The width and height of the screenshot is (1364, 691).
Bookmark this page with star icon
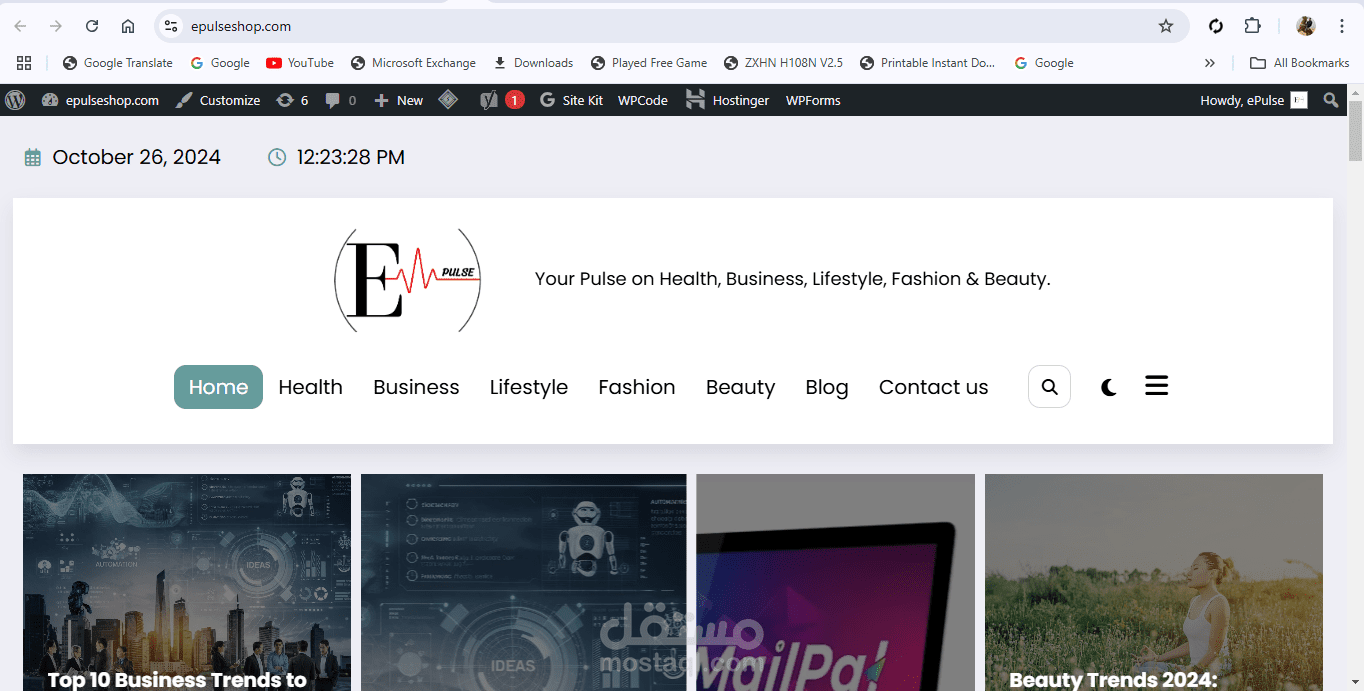pyautogui.click(x=1166, y=26)
